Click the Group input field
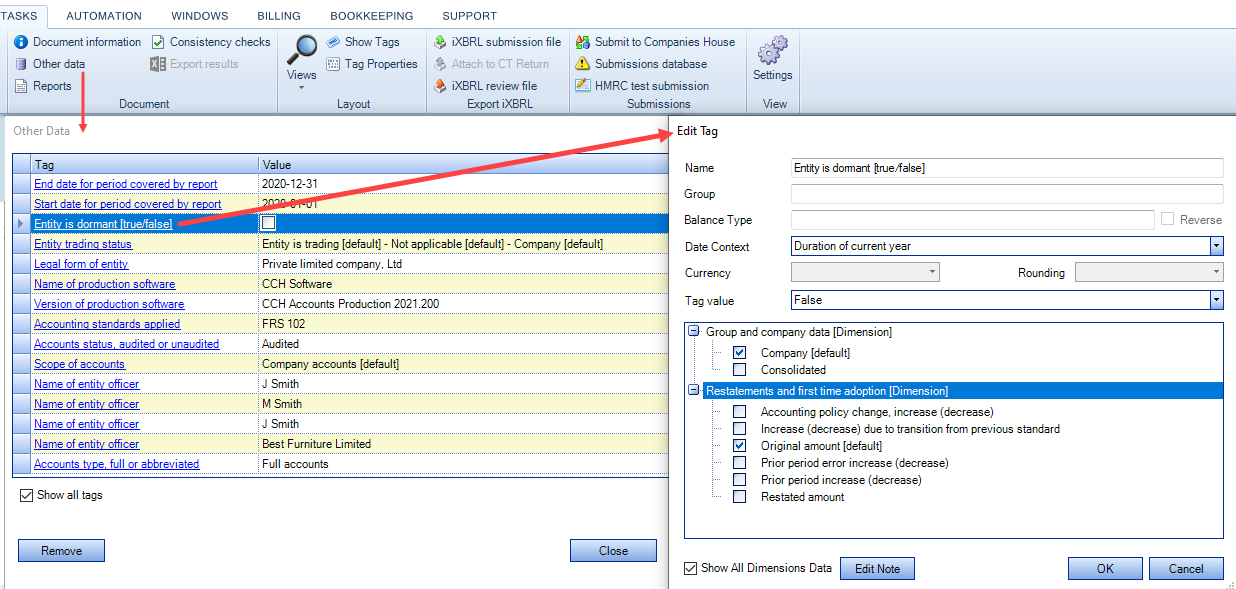 (1007, 194)
